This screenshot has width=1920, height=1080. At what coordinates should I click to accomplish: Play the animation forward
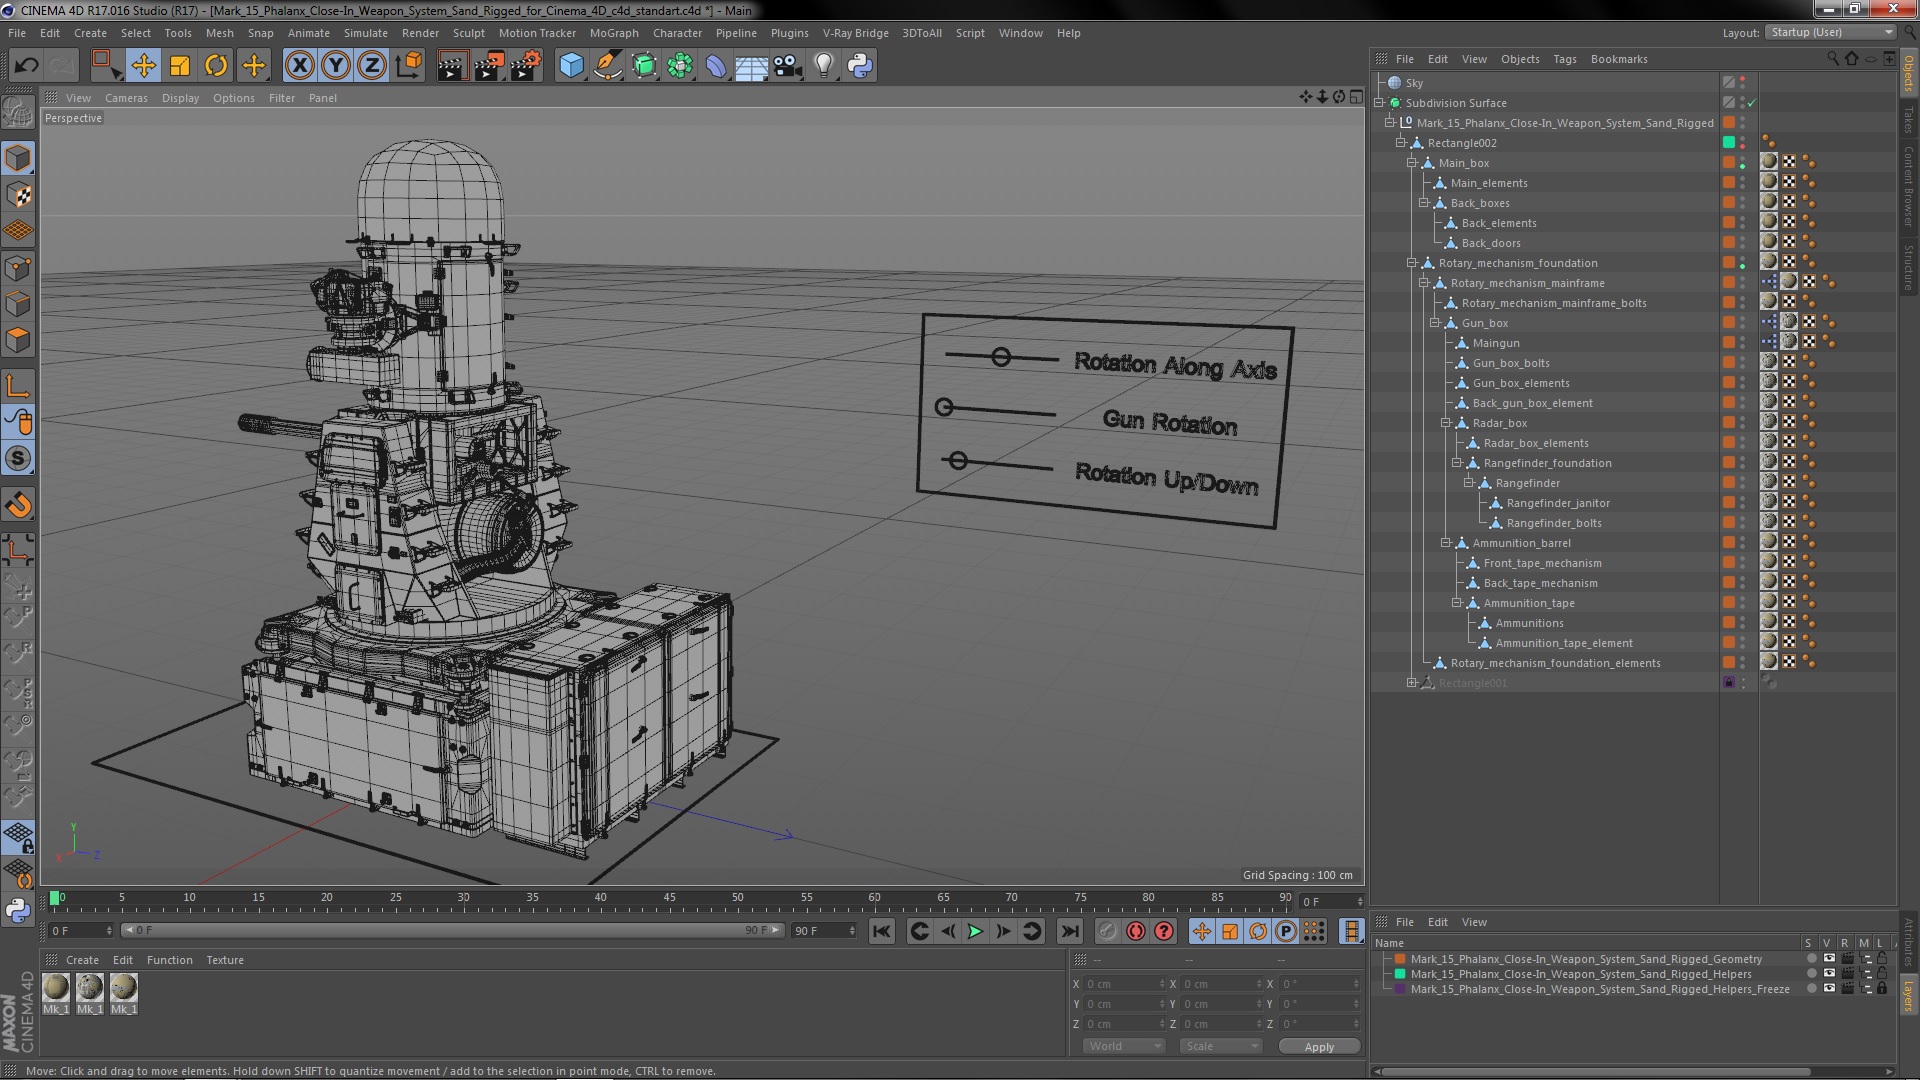[x=975, y=931]
